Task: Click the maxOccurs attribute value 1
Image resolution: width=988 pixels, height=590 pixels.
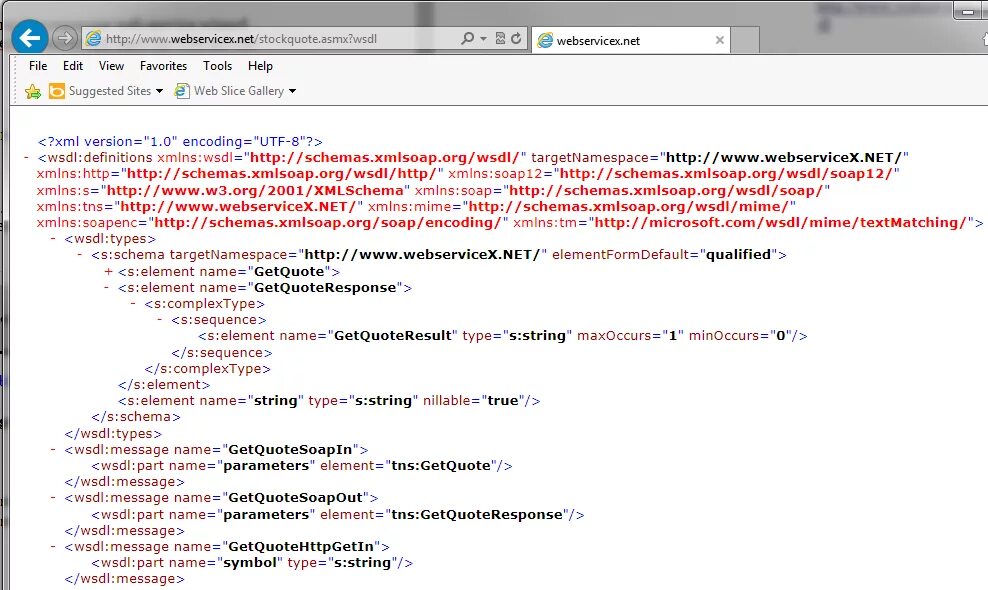Action: pos(672,335)
